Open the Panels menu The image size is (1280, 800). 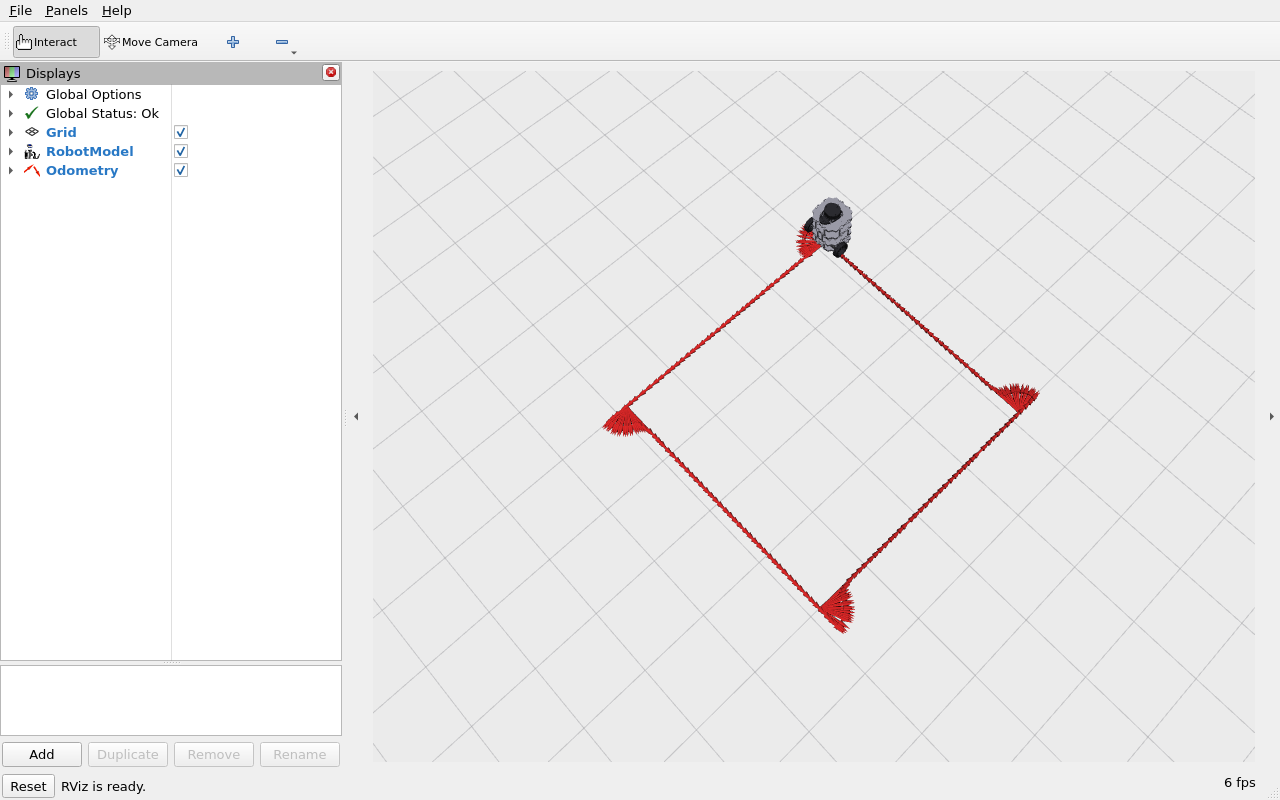(67, 10)
